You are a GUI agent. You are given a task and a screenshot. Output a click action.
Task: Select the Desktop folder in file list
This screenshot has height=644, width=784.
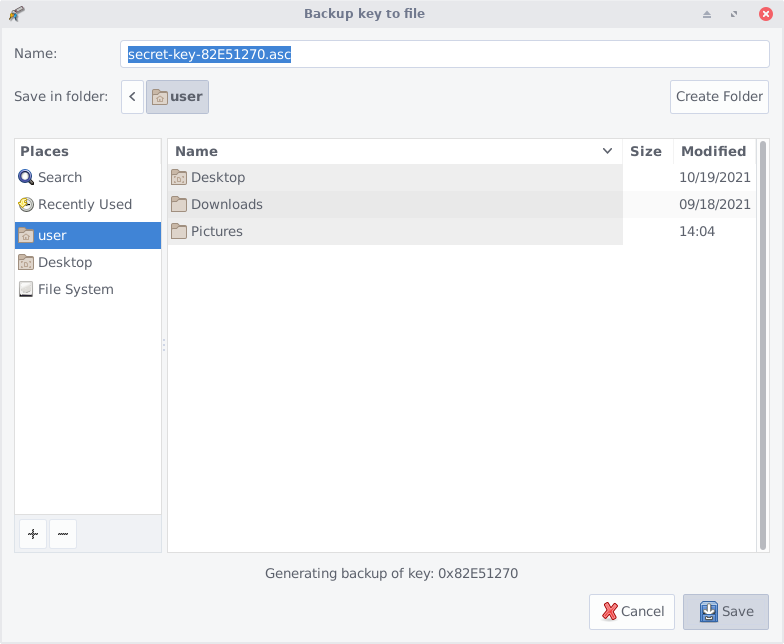coord(217,177)
